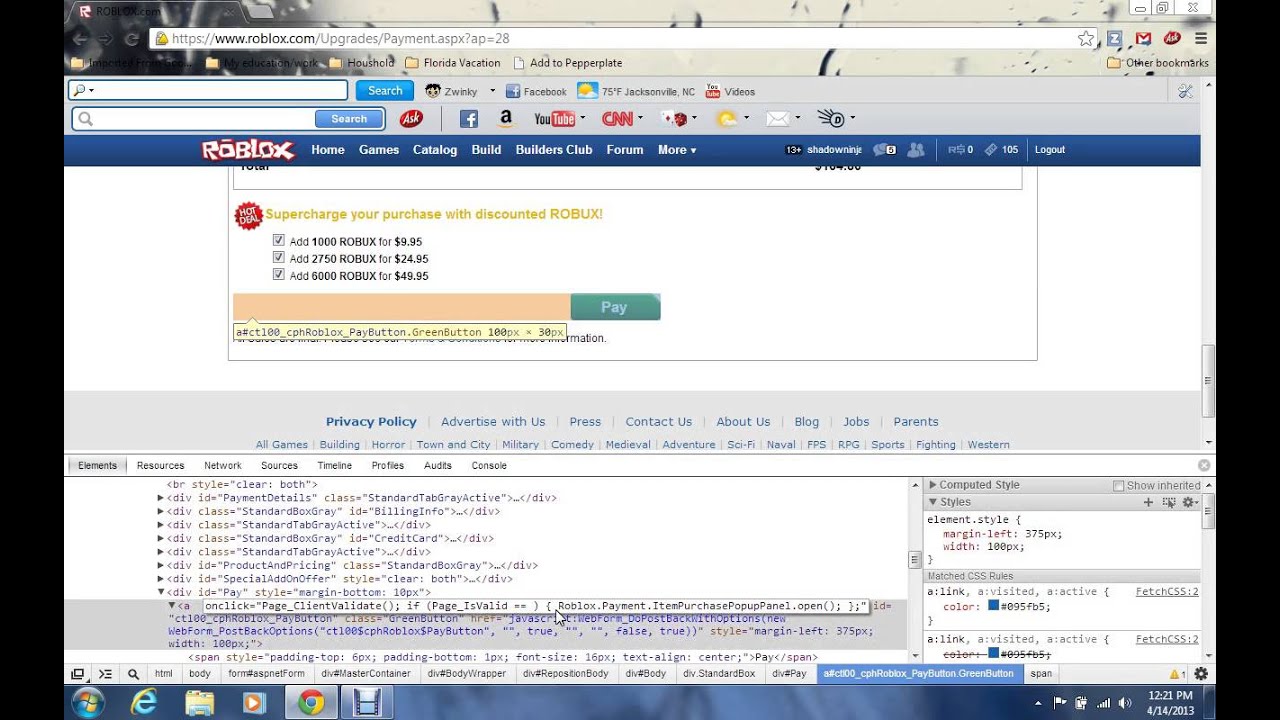The image size is (1280, 720).
Task: Switch to the Network tab
Action: pos(223,465)
